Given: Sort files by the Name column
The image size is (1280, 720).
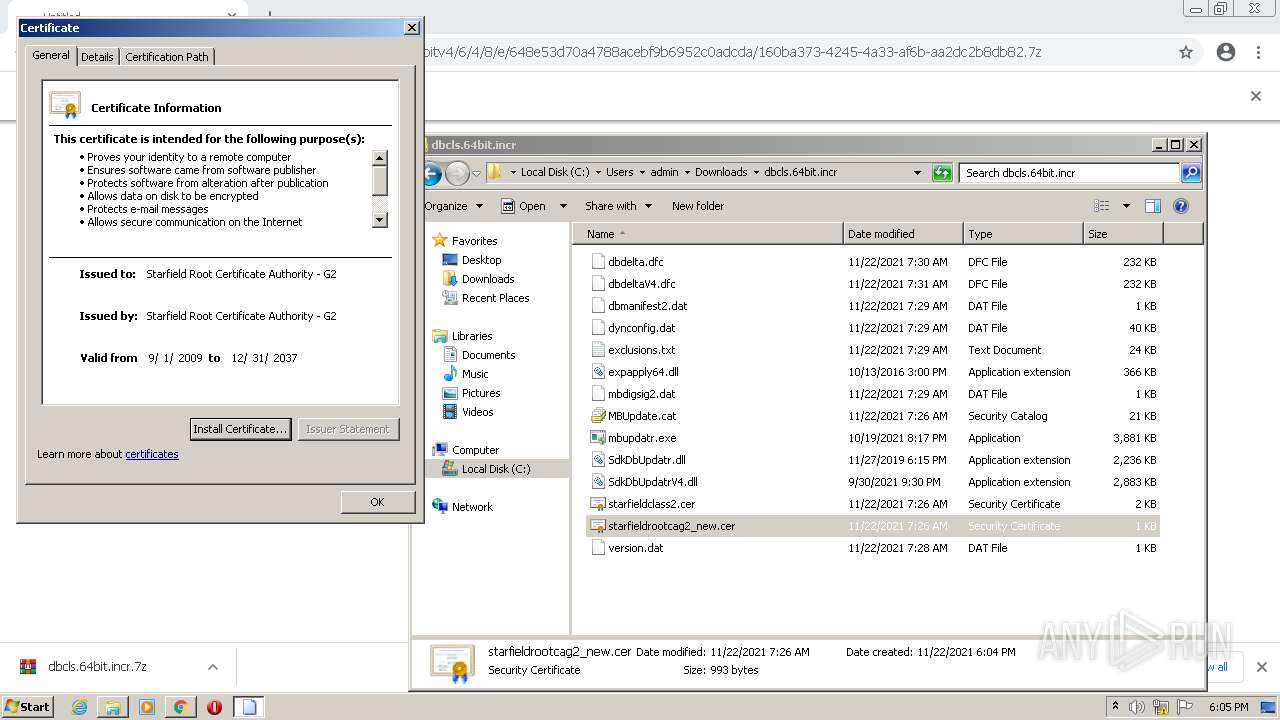Looking at the screenshot, I should (x=708, y=234).
